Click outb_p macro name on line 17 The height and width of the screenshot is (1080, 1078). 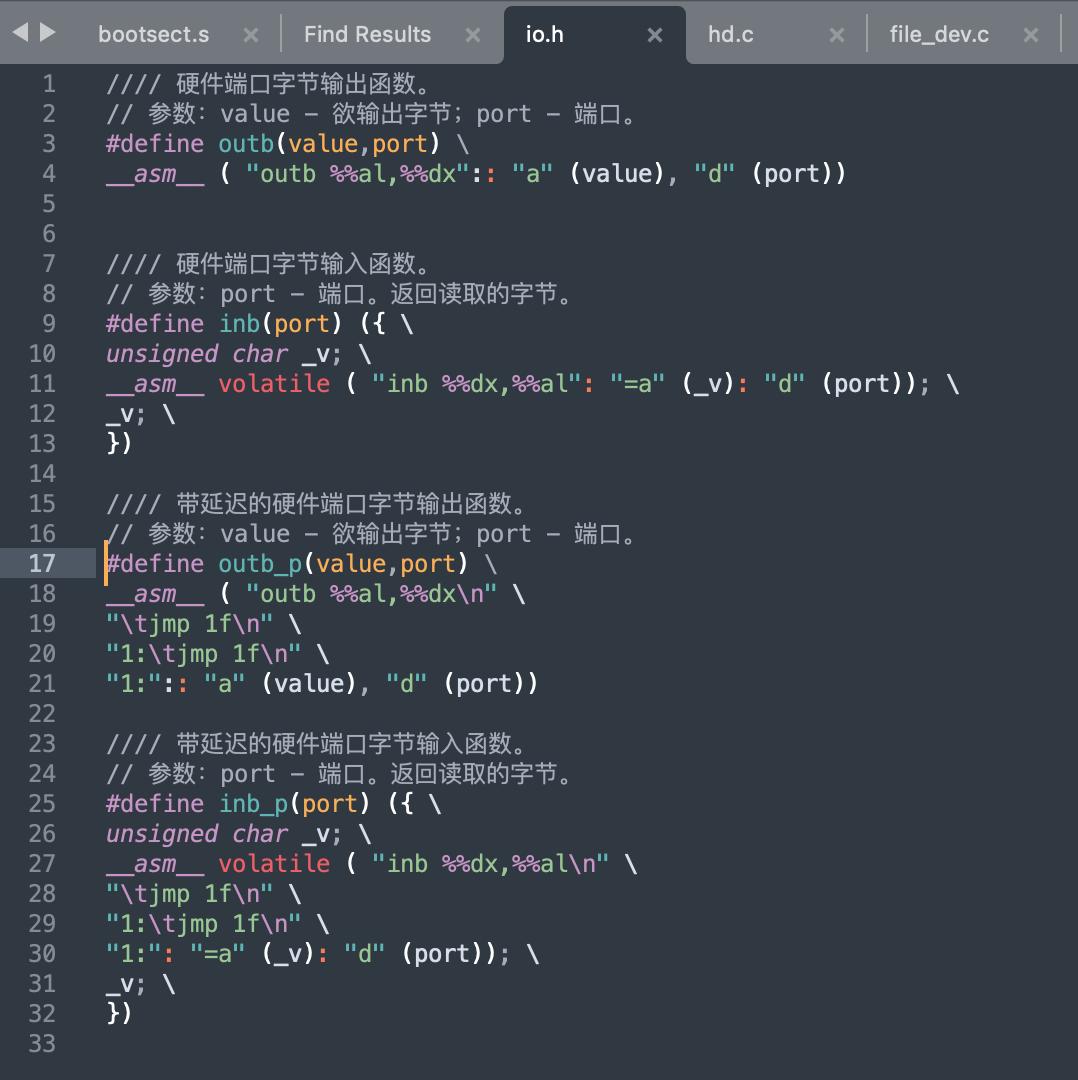pos(260,564)
